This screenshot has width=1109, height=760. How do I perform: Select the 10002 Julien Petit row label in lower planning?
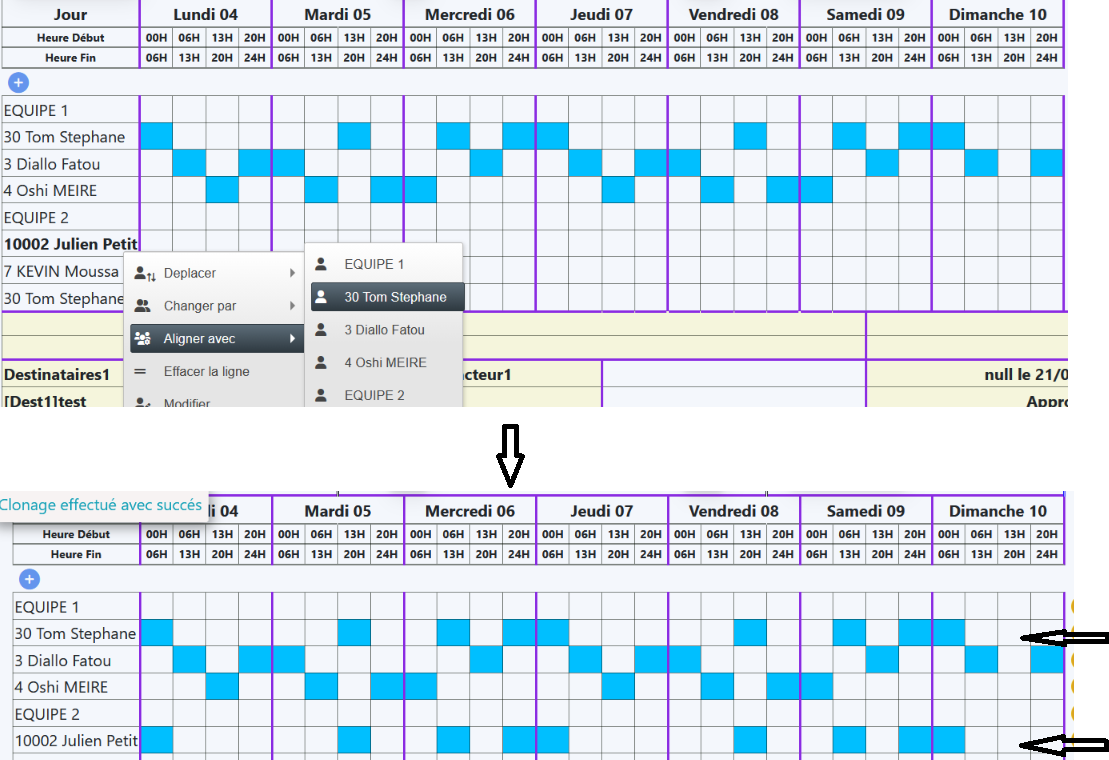coord(76,741)
